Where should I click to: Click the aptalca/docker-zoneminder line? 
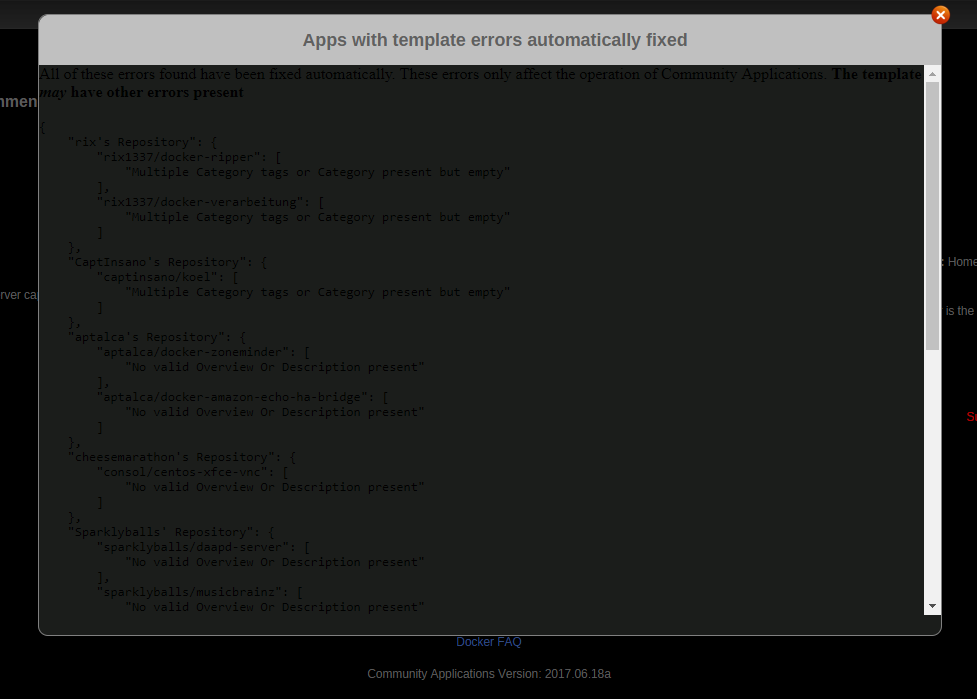(203, 352)
